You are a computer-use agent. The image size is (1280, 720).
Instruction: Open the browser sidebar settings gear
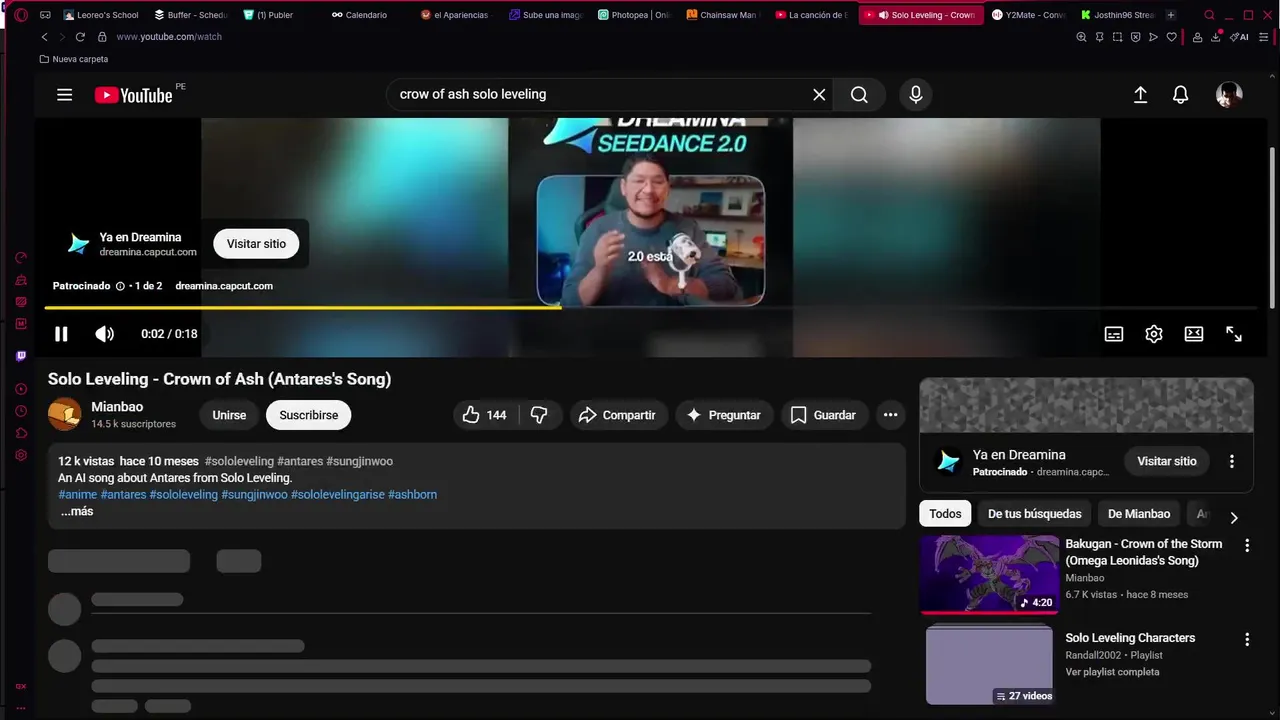[21, 455]
